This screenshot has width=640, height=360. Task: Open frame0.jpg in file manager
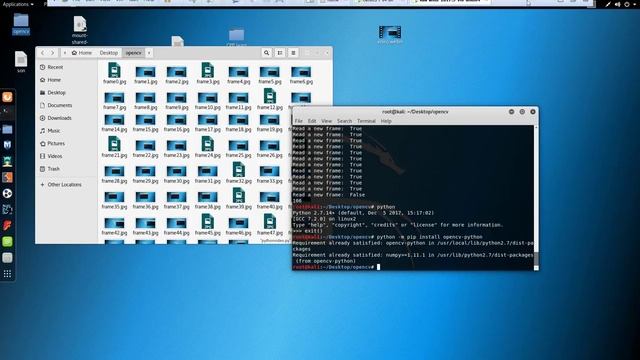click(x=114, y=74)
